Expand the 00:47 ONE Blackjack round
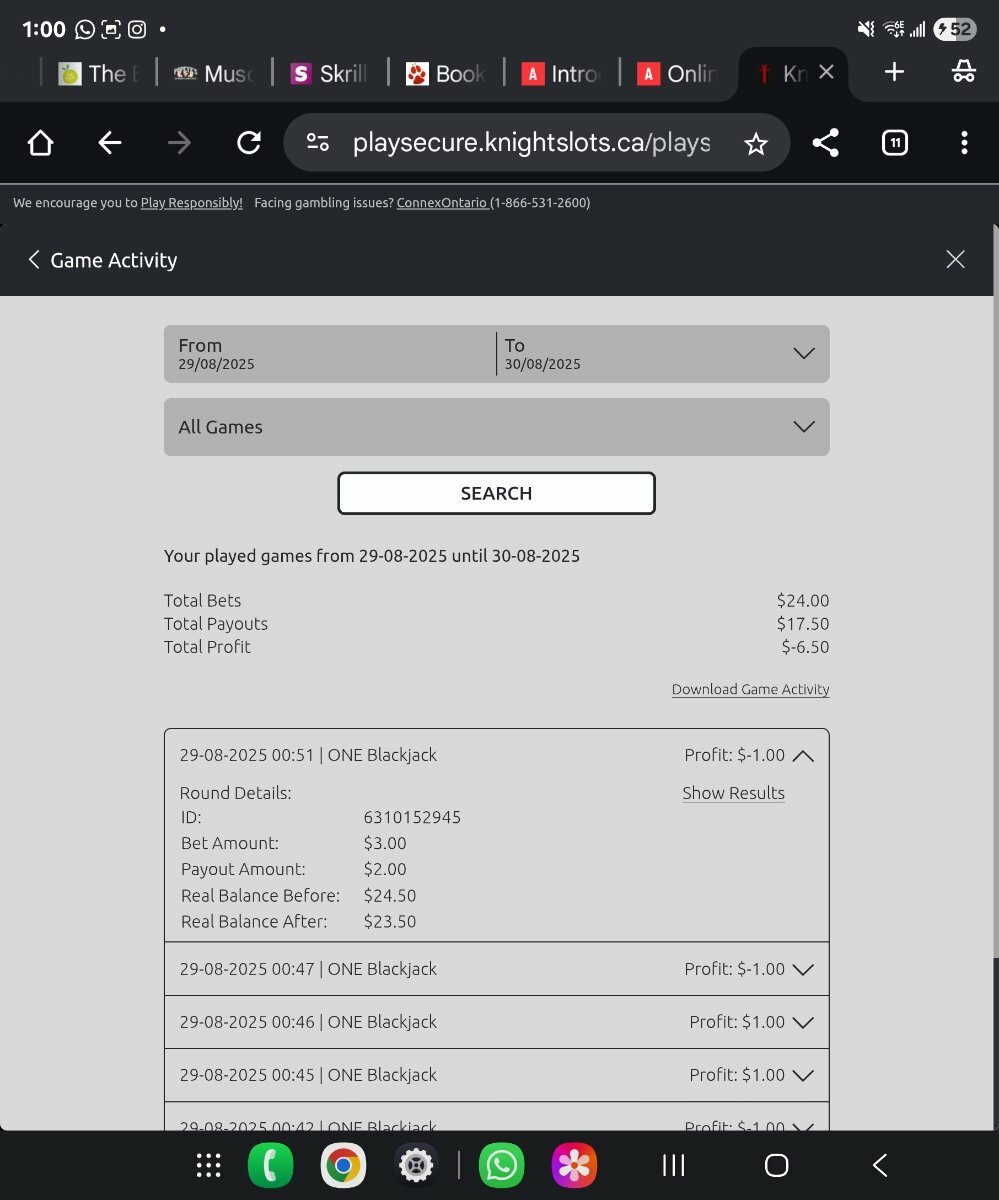The image size is (999, 1200). [497, 969]
